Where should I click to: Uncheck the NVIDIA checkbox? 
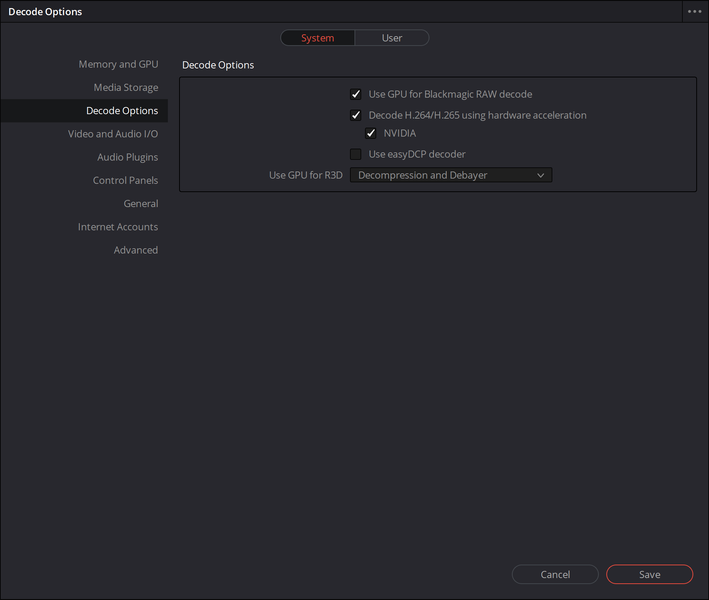[x=371, y=134]
